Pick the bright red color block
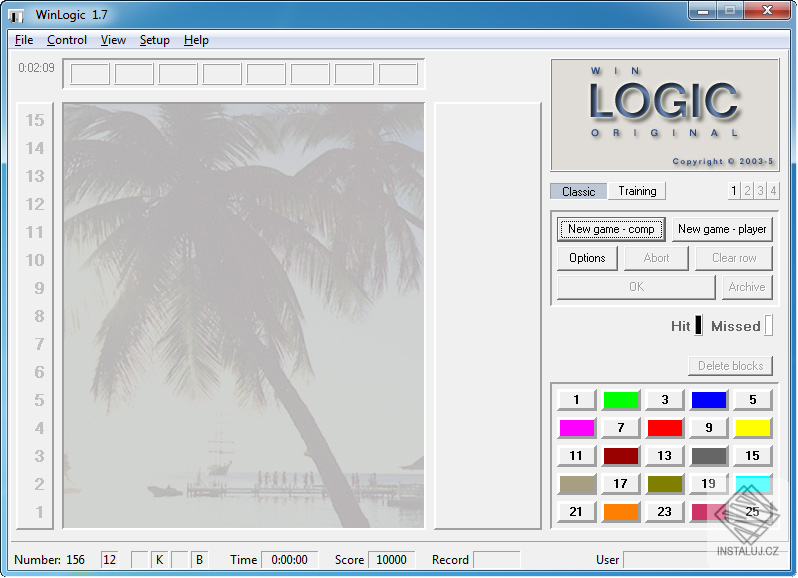The height and width of the screenshot is (578, 798). click(665, 428)
